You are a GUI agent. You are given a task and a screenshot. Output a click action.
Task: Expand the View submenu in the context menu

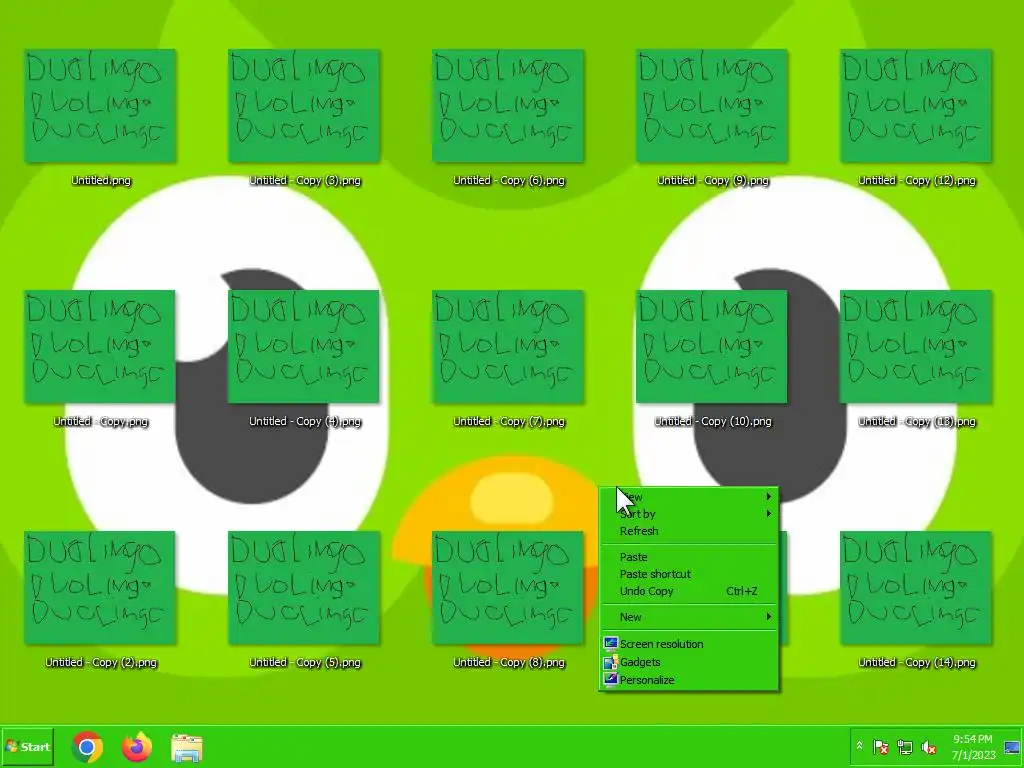click(x=689, y=497)
